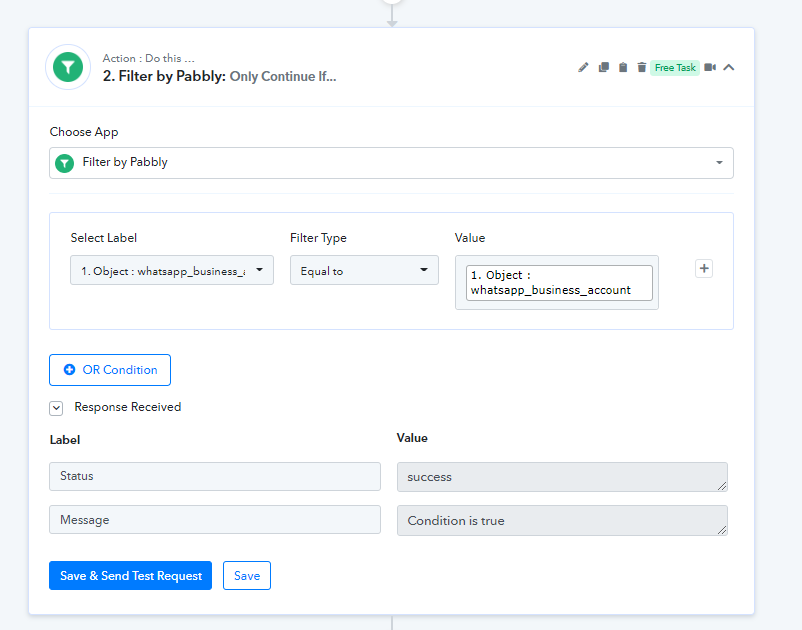Add an OR Condition
Screen dimensions: 802x630
tap(110, 370)
